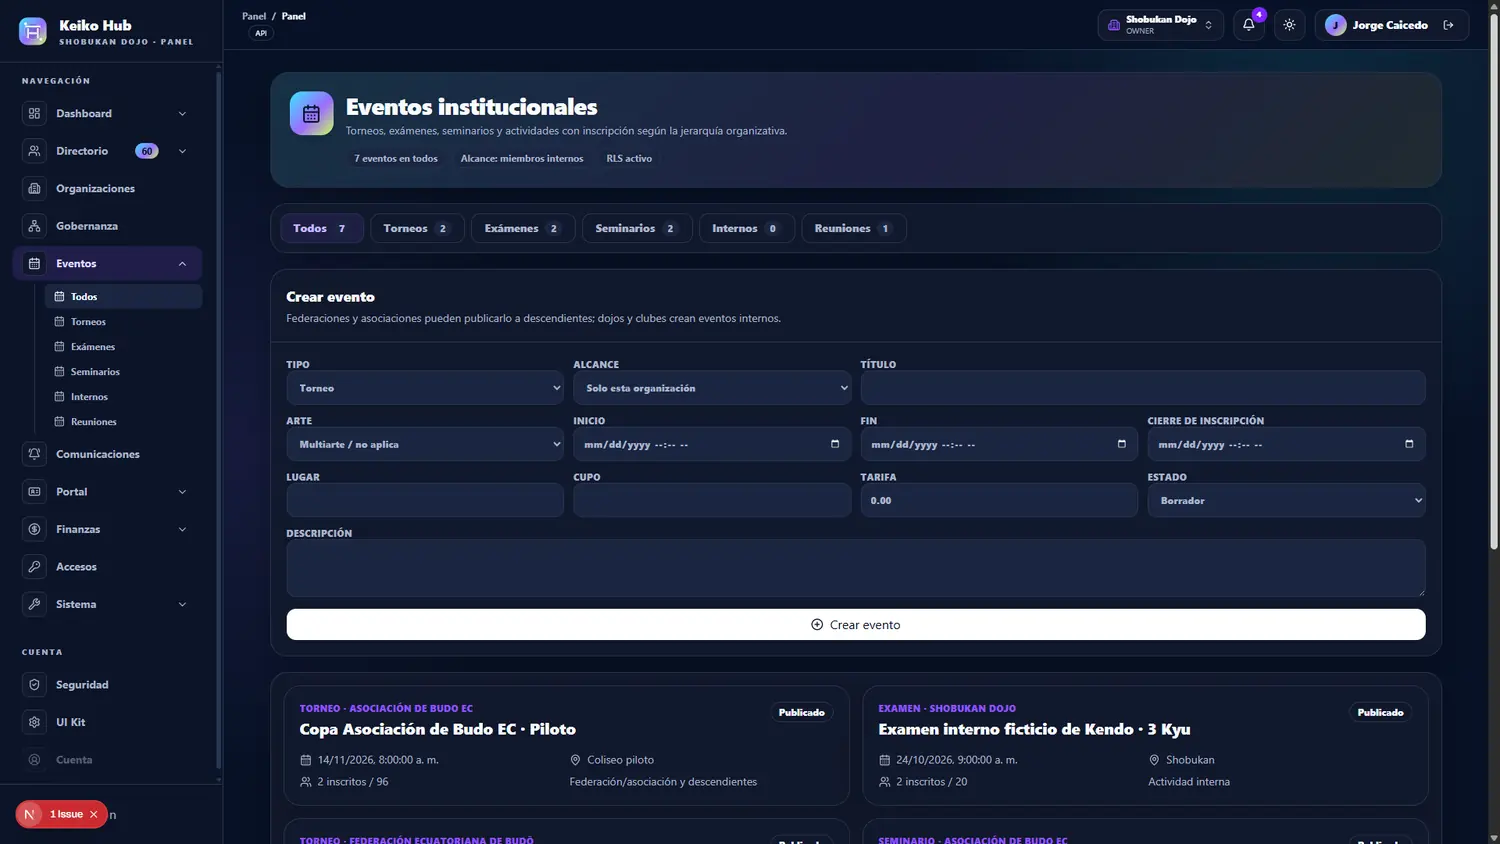Select the Todos 7 filter tab
Image resolution: width=1500 pixels, height=844 pixels.
tap(322, 228)
